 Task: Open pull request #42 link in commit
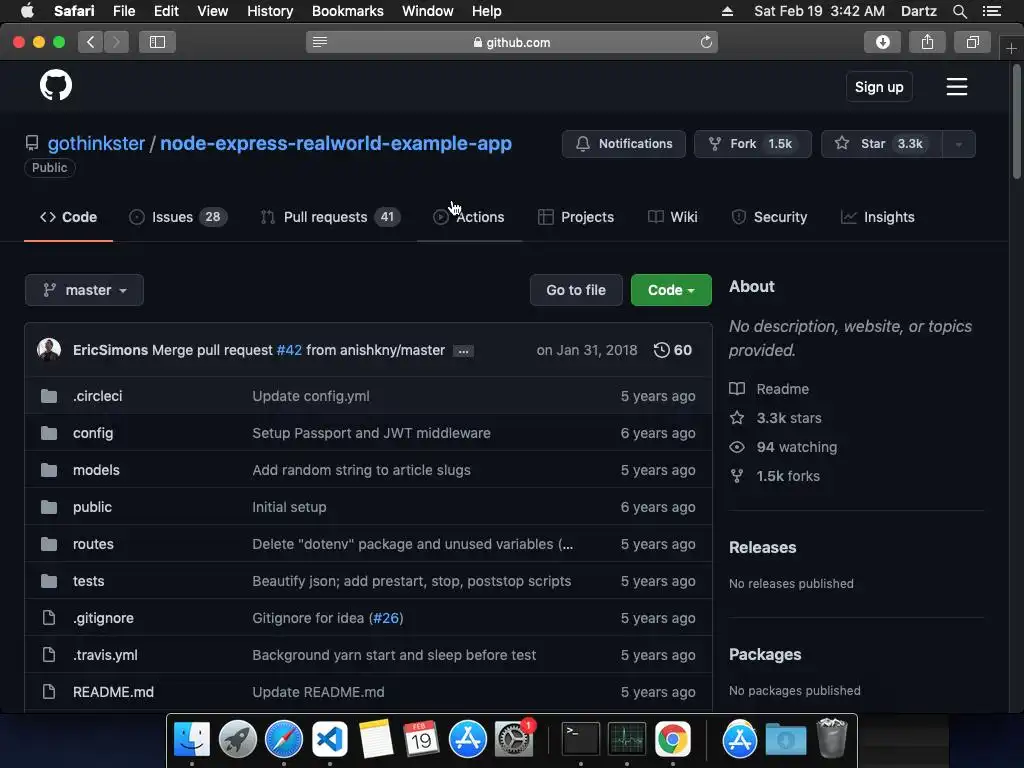point(289,350)
